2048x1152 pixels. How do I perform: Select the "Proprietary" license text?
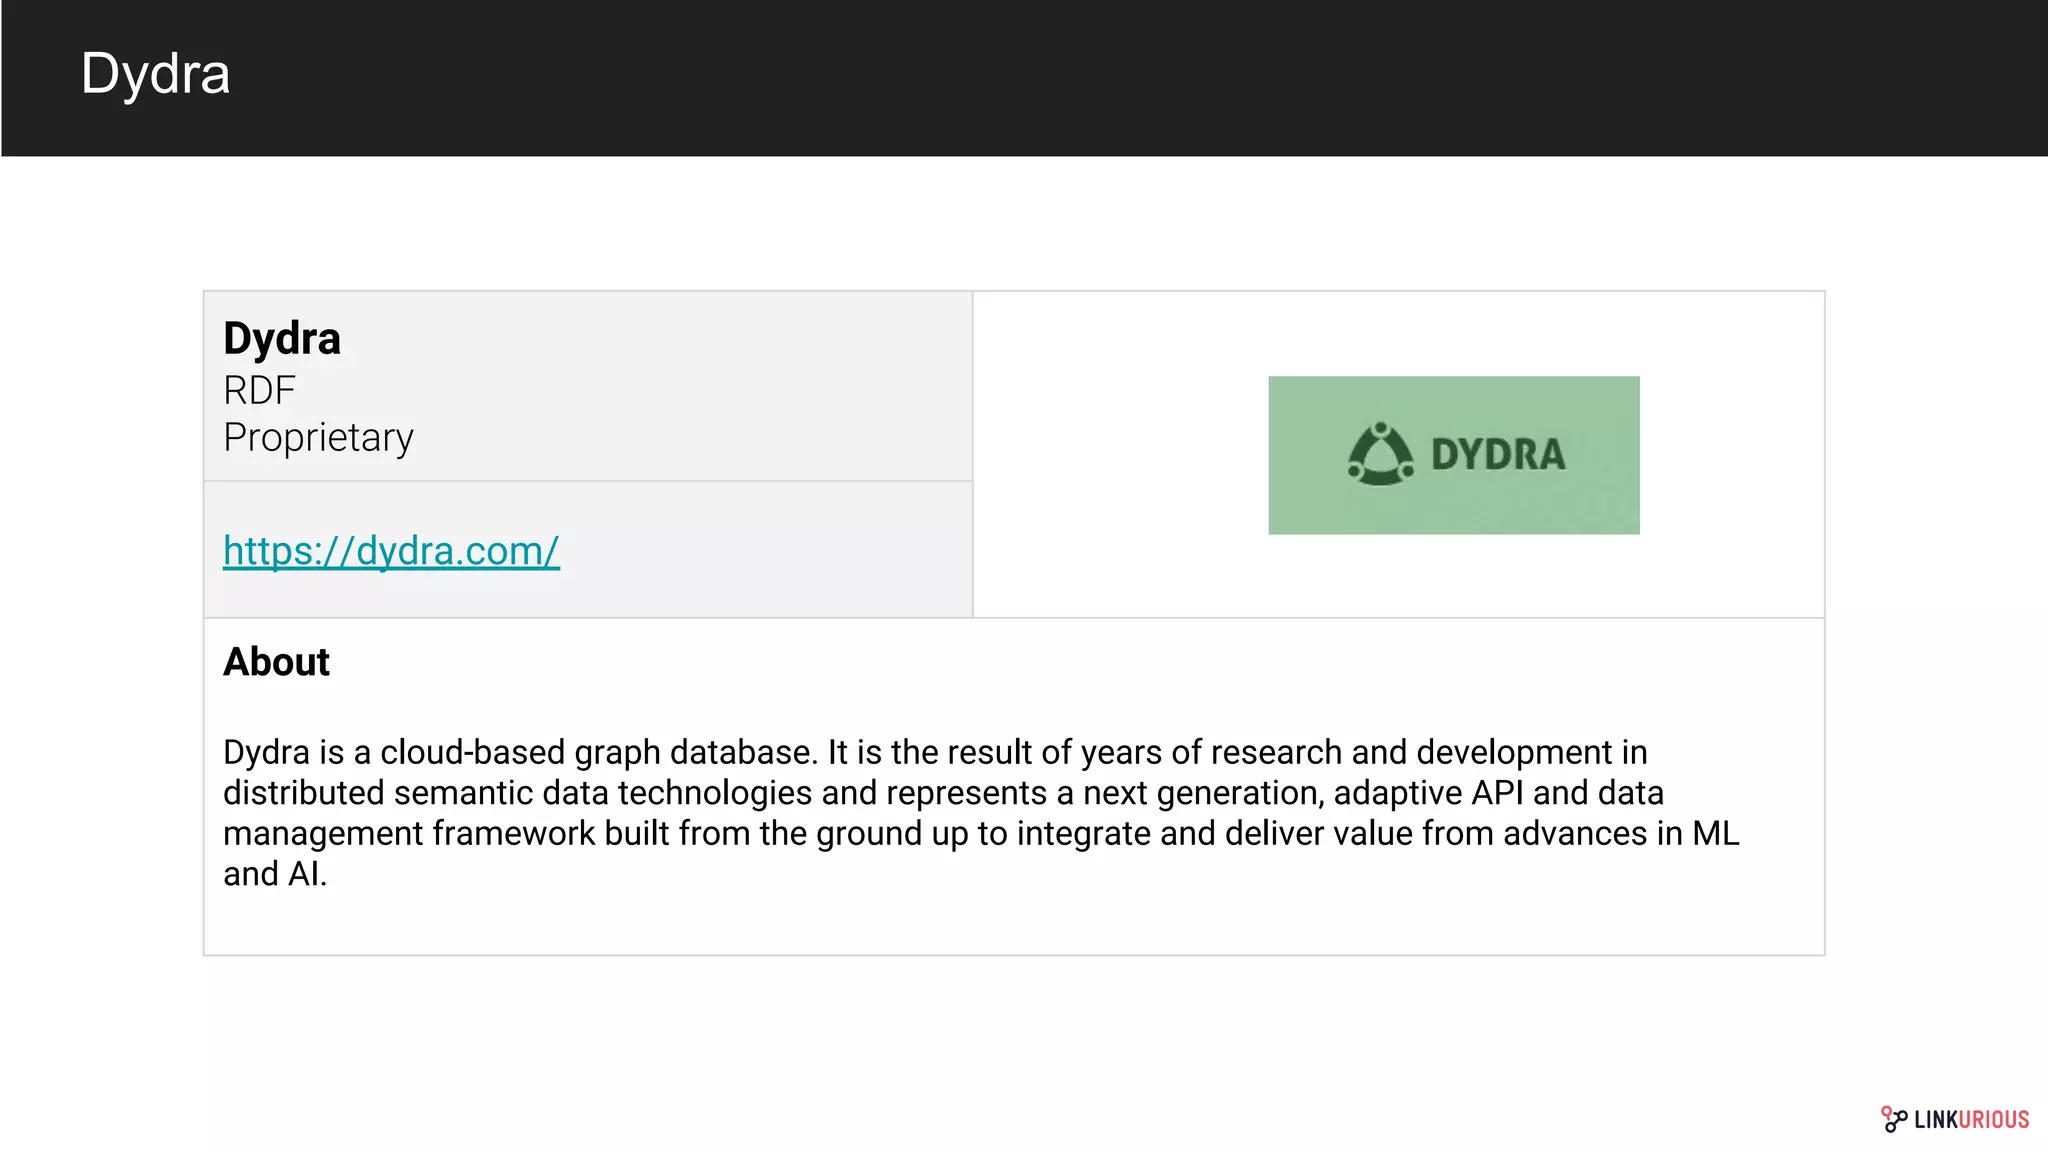click(318, 438)
